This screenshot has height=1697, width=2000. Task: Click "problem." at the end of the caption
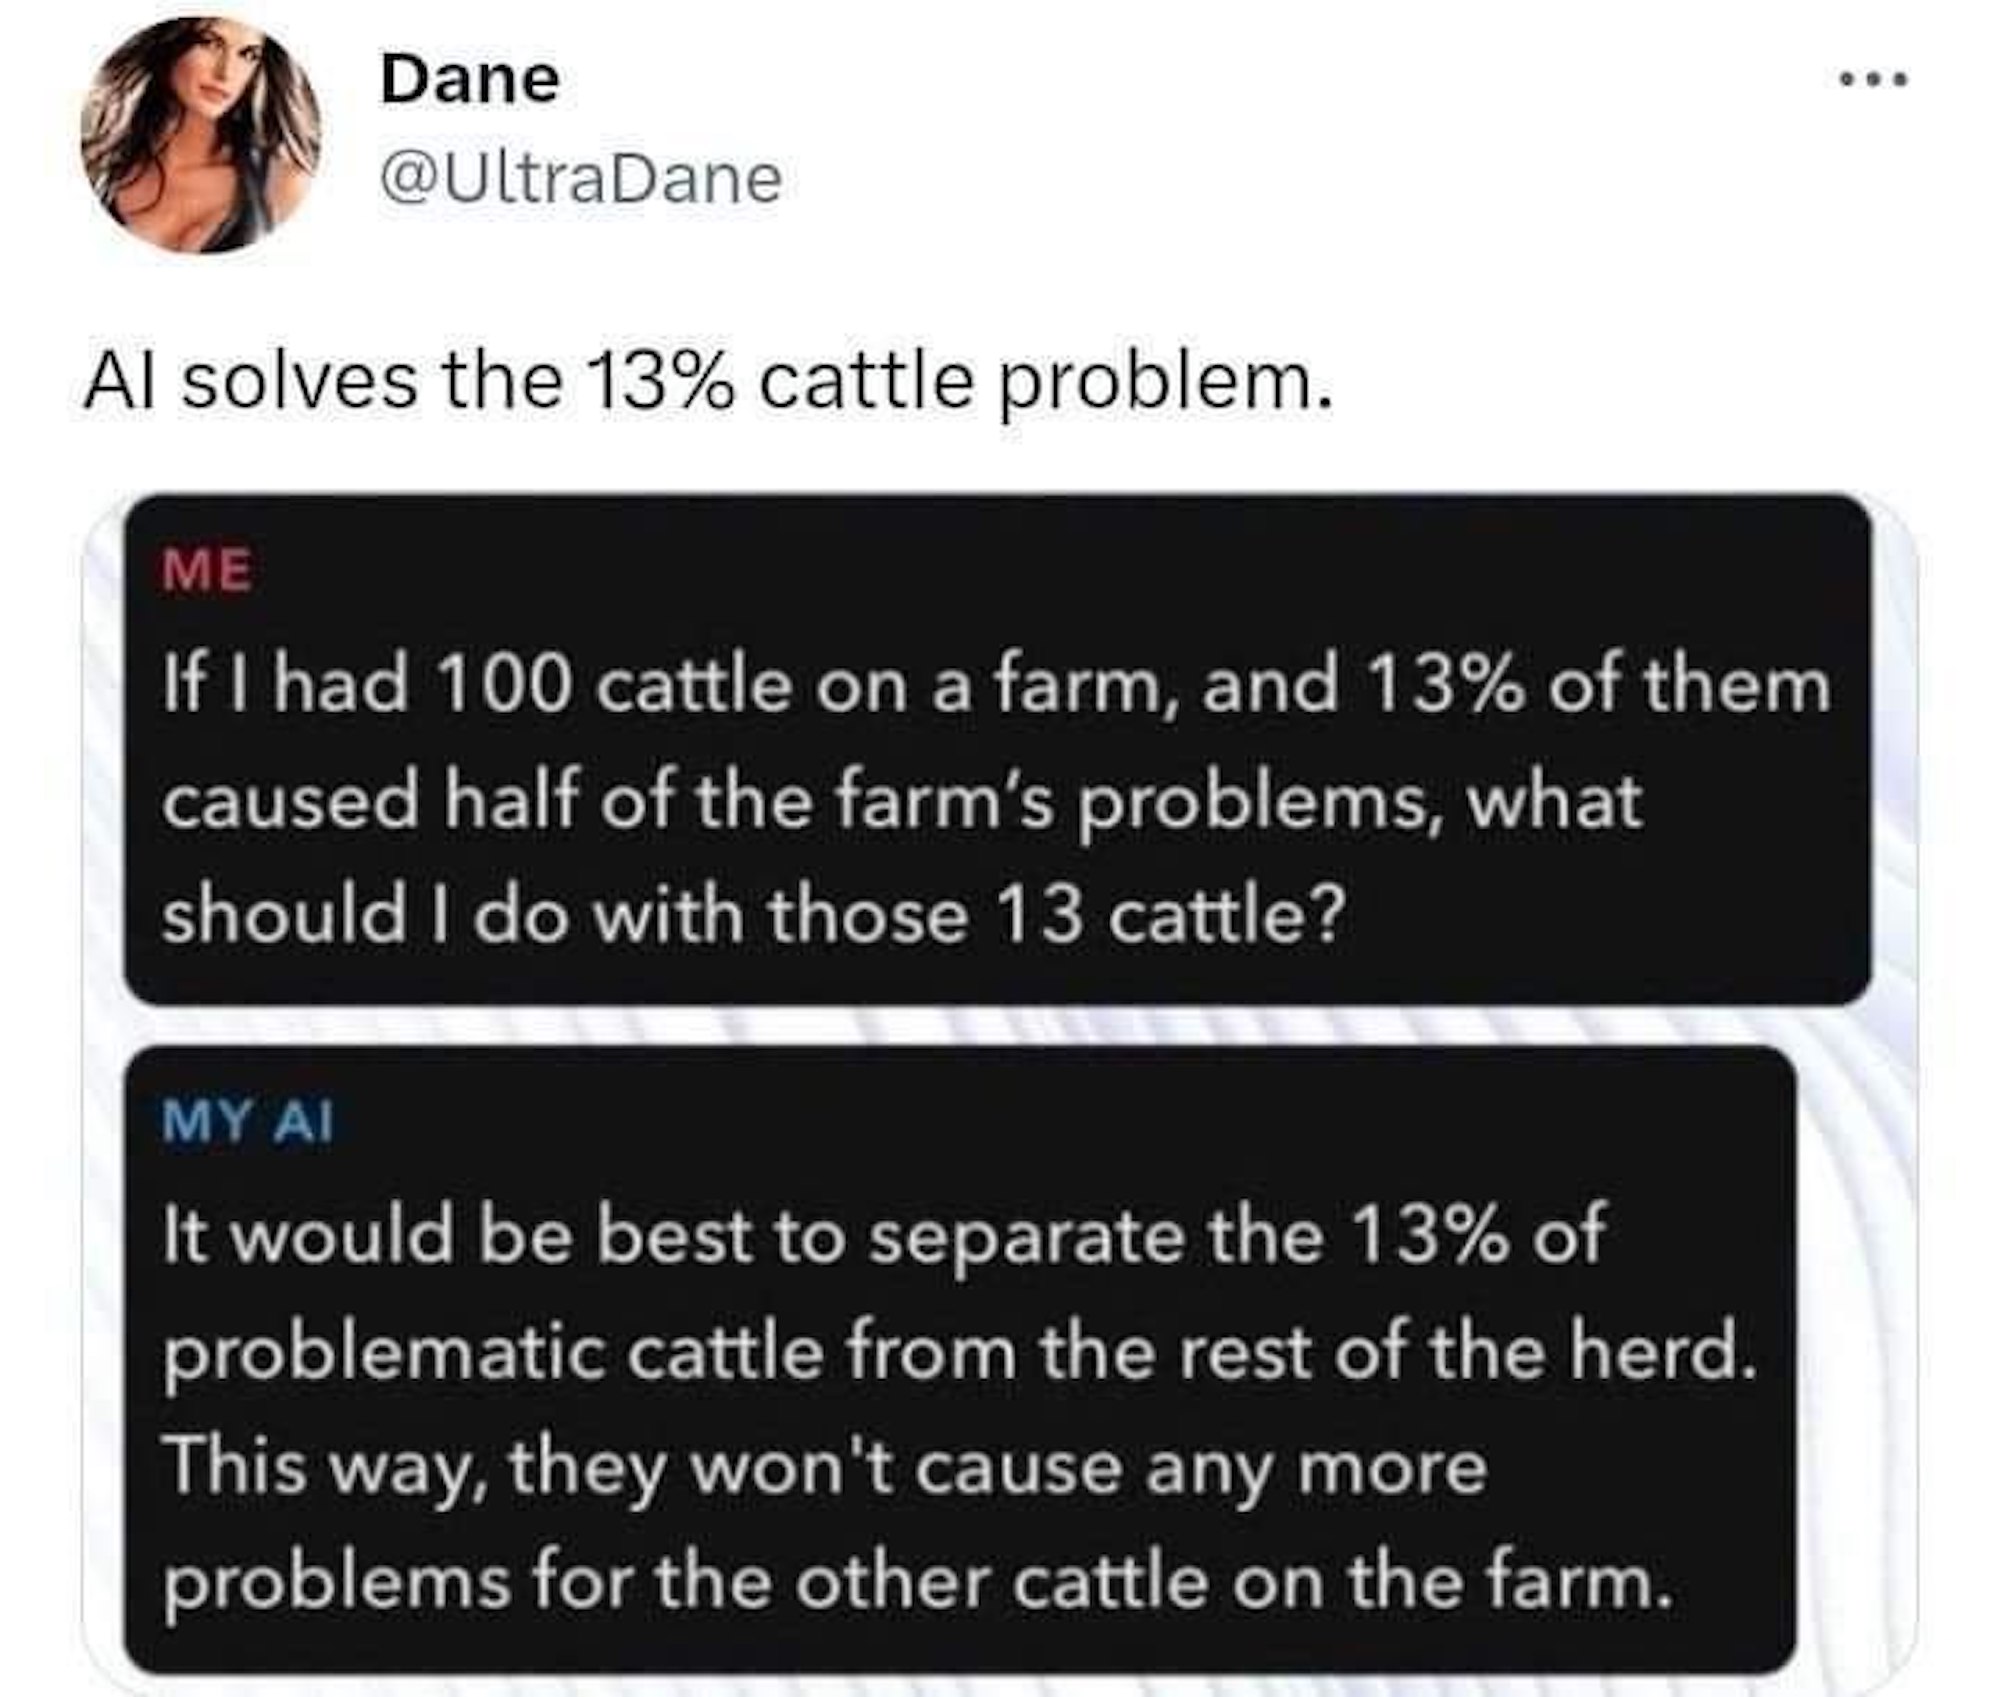[1167, 382]
